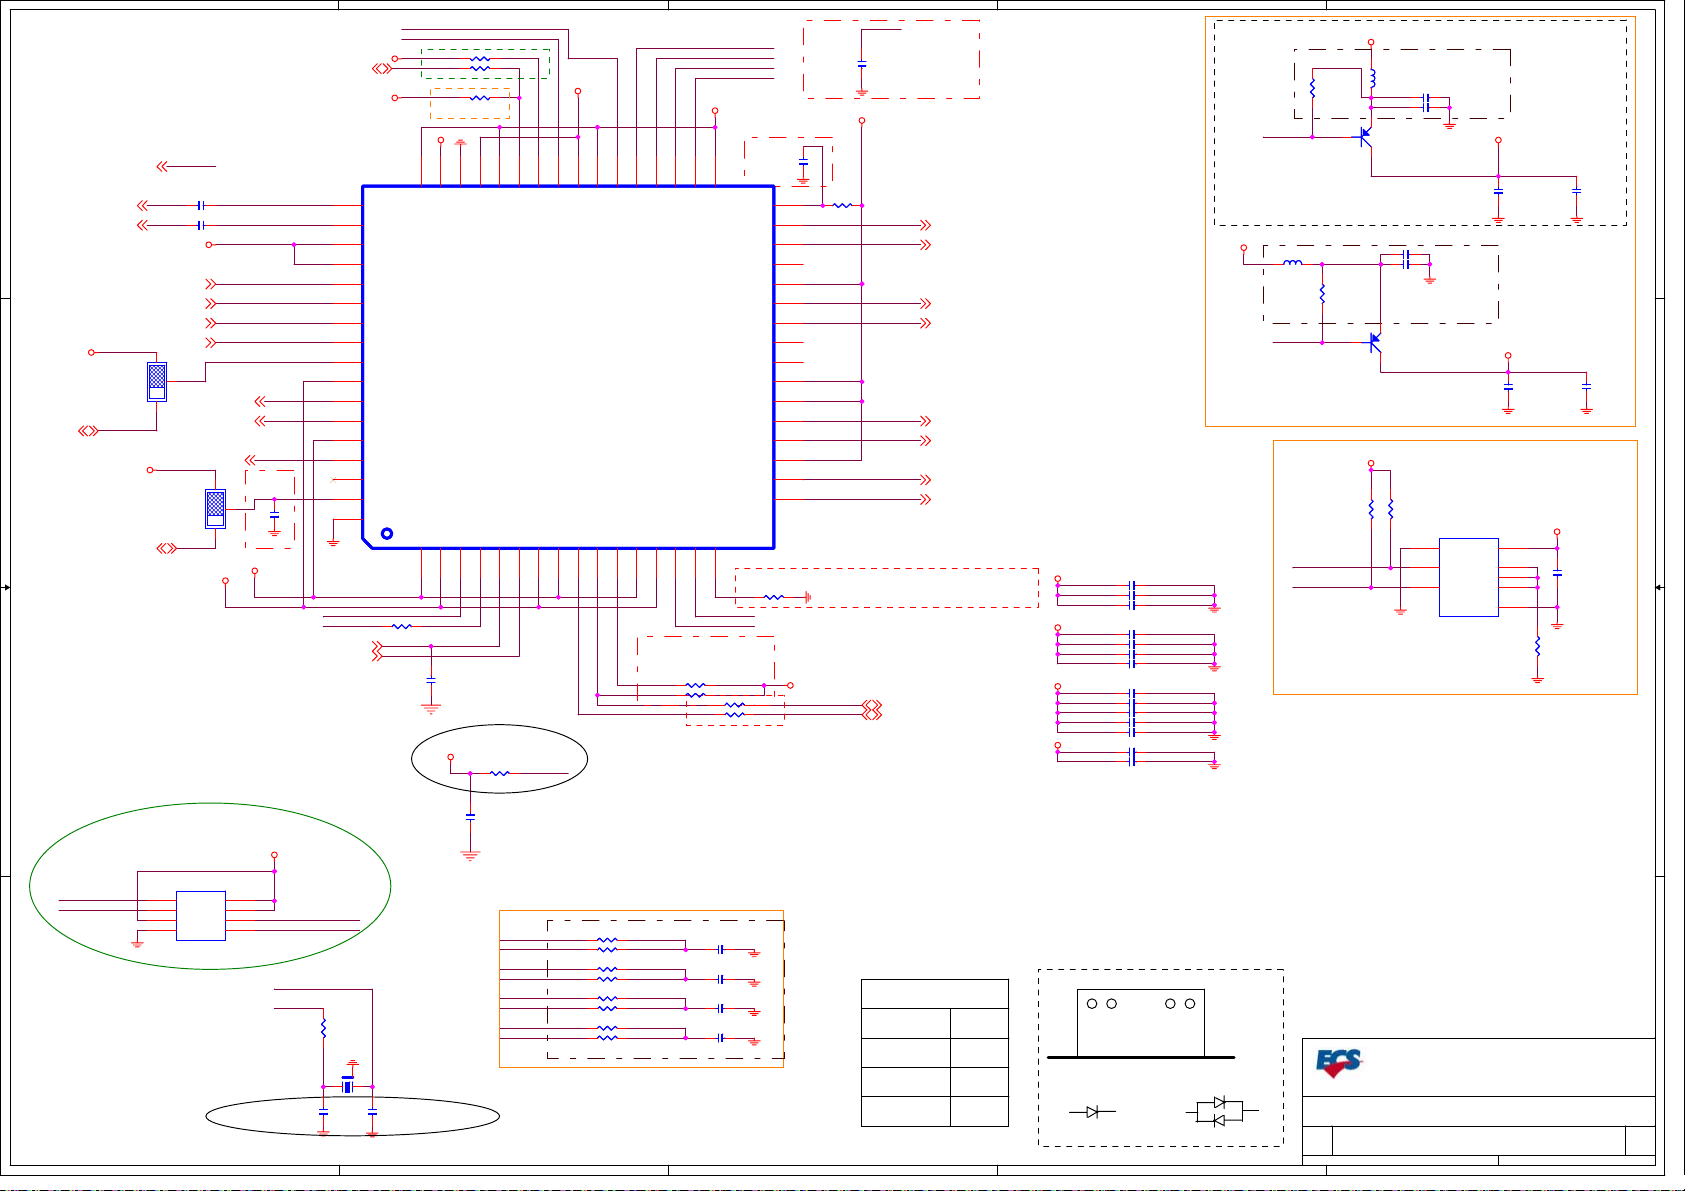Select the lone resistor in orange dashed box

(480, 98)
